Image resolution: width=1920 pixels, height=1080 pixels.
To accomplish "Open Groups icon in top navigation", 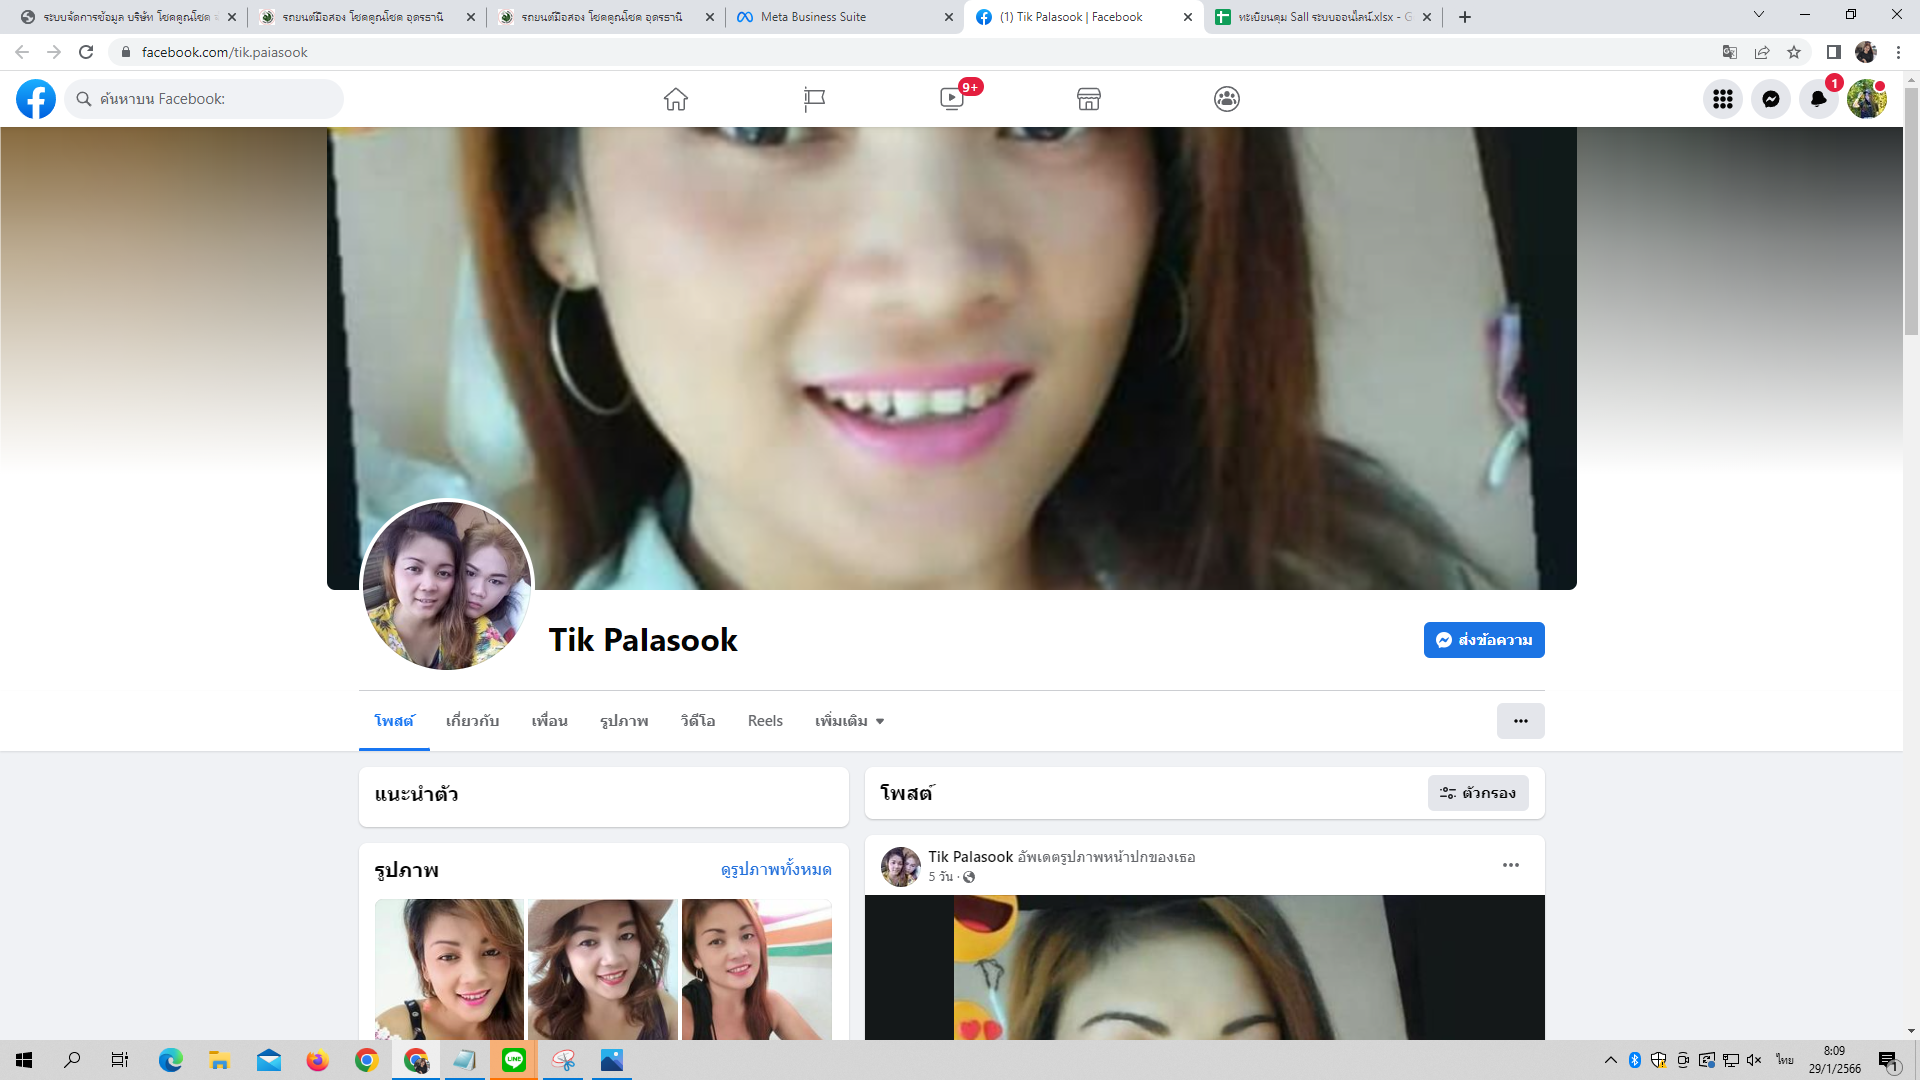I will click(x=1227, y=99).
